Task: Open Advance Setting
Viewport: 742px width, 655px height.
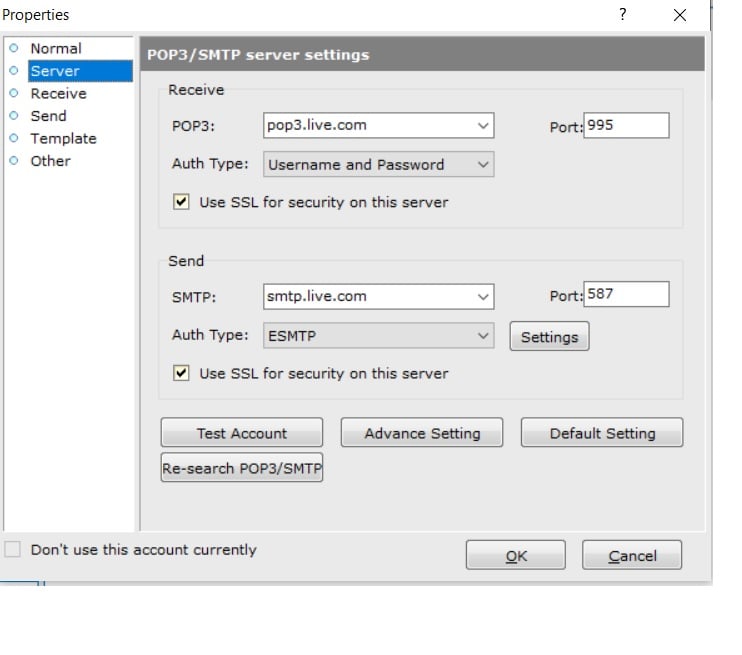Action: click(422, 433)
